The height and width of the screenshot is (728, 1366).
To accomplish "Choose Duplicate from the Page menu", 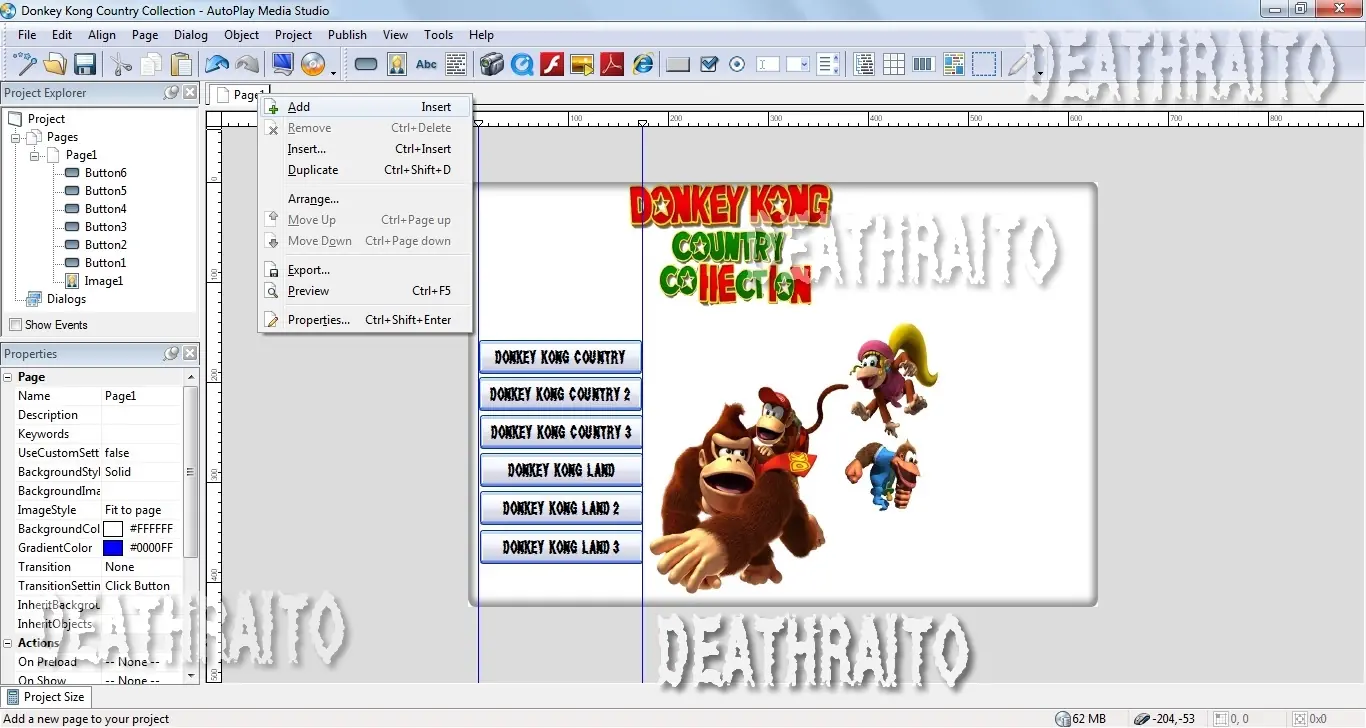I will tap(364, 170).
